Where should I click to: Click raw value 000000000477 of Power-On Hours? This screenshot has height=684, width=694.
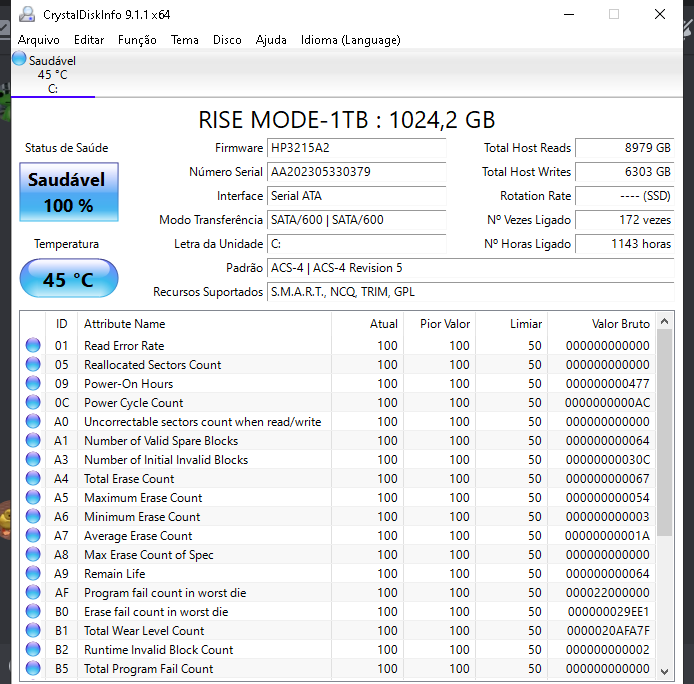pos(607,383)
